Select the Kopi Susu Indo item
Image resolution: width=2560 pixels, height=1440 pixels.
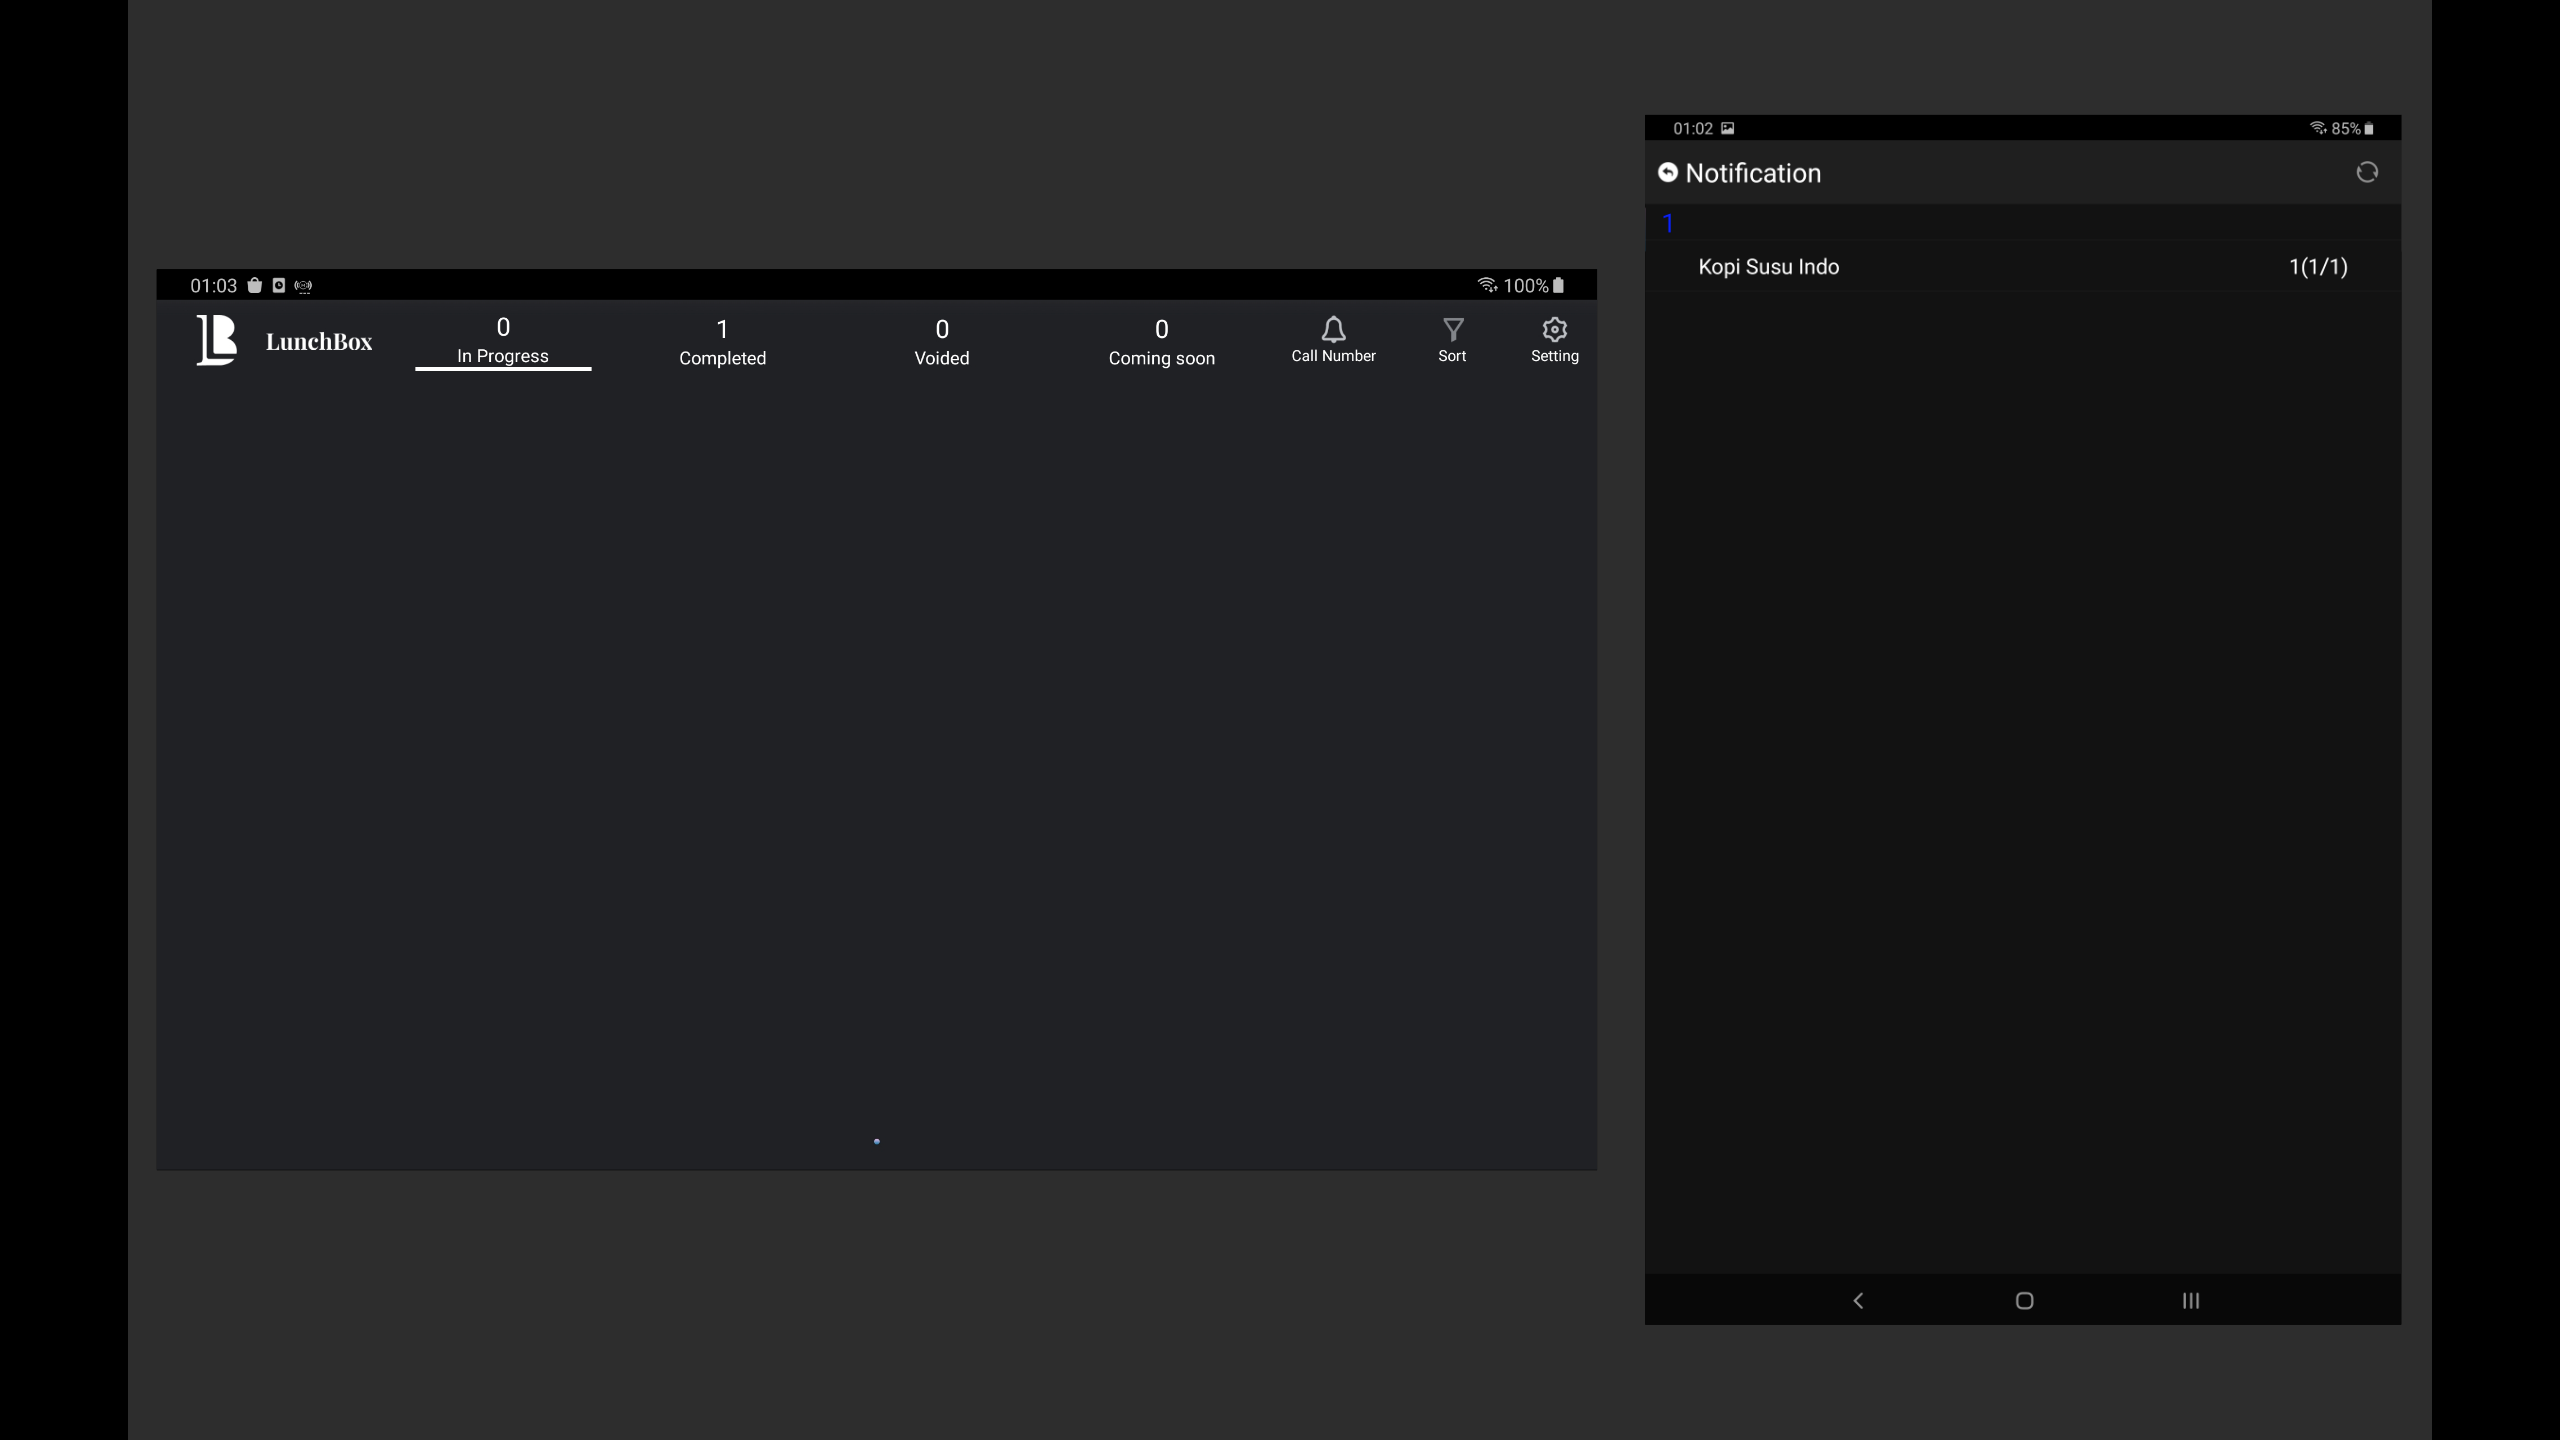pos(1768,267)
